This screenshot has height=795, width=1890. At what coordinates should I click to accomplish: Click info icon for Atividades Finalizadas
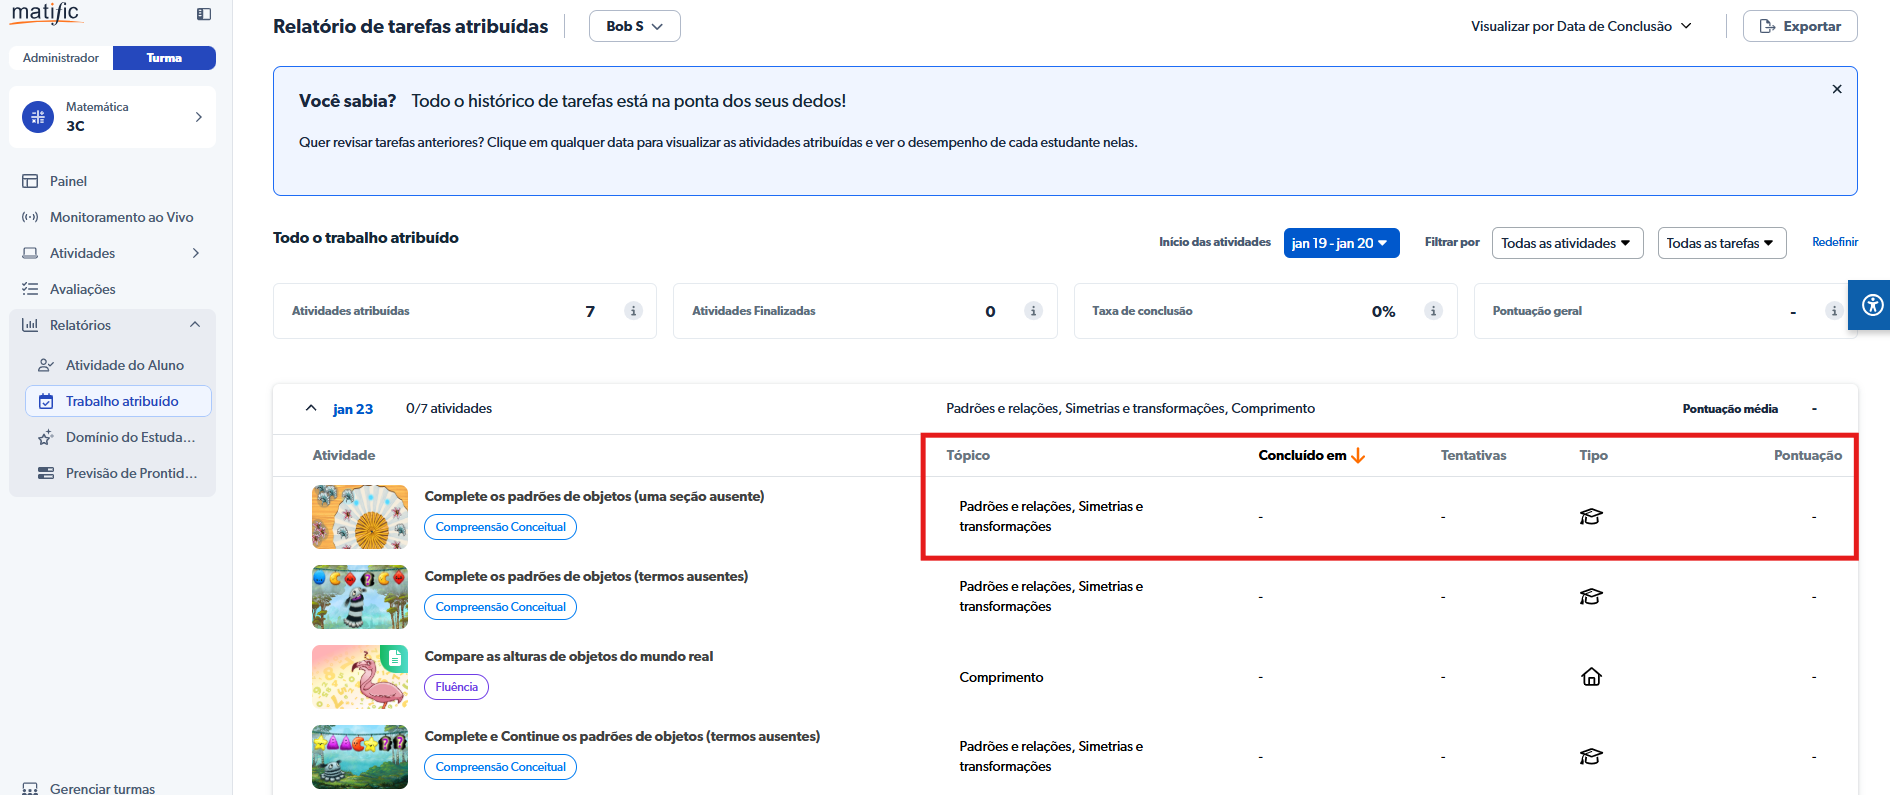[1033, 311]
